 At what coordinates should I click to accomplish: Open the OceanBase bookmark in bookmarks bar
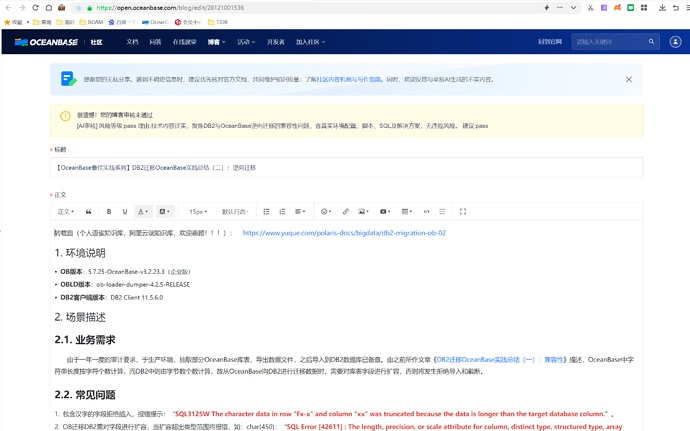pos(155,22)
